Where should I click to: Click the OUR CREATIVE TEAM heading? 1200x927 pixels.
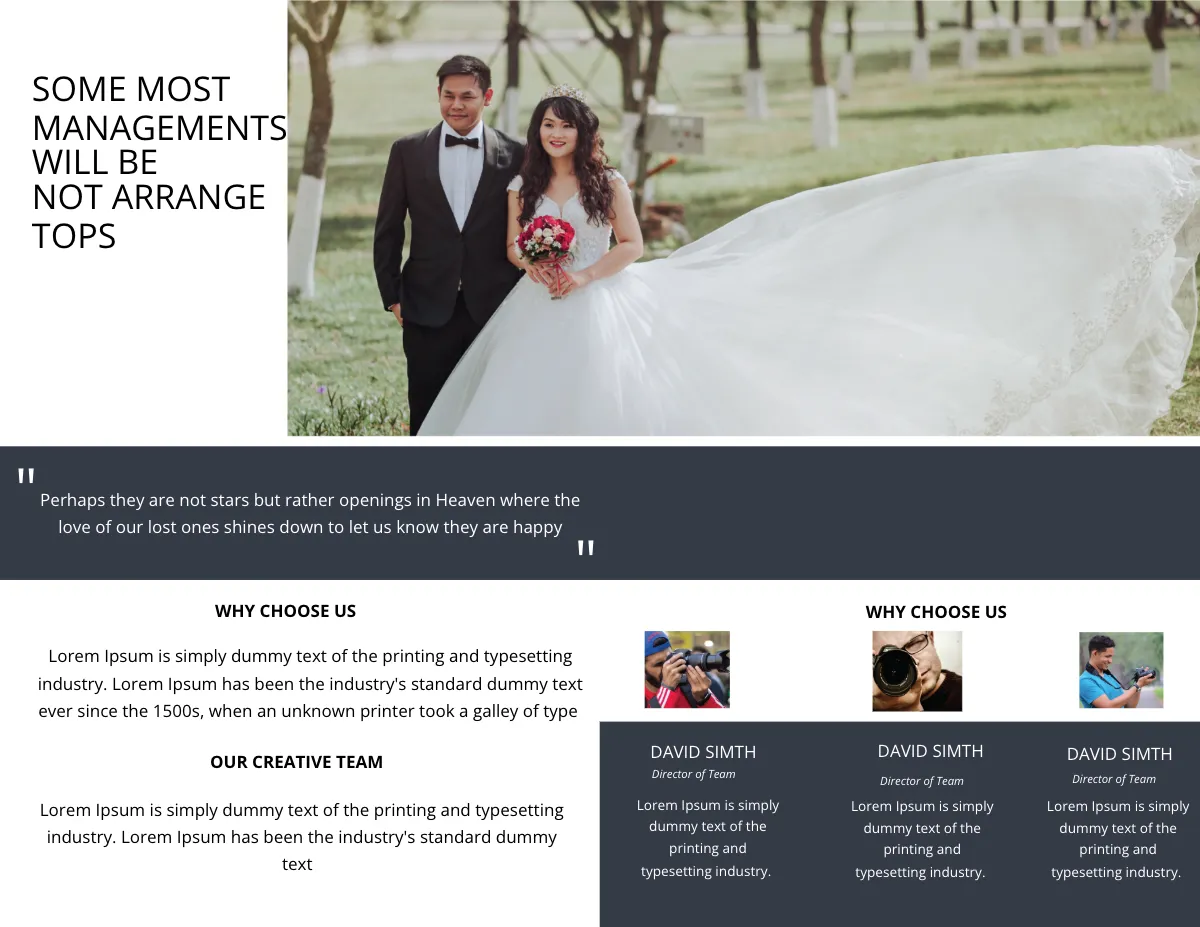(296, 761)
